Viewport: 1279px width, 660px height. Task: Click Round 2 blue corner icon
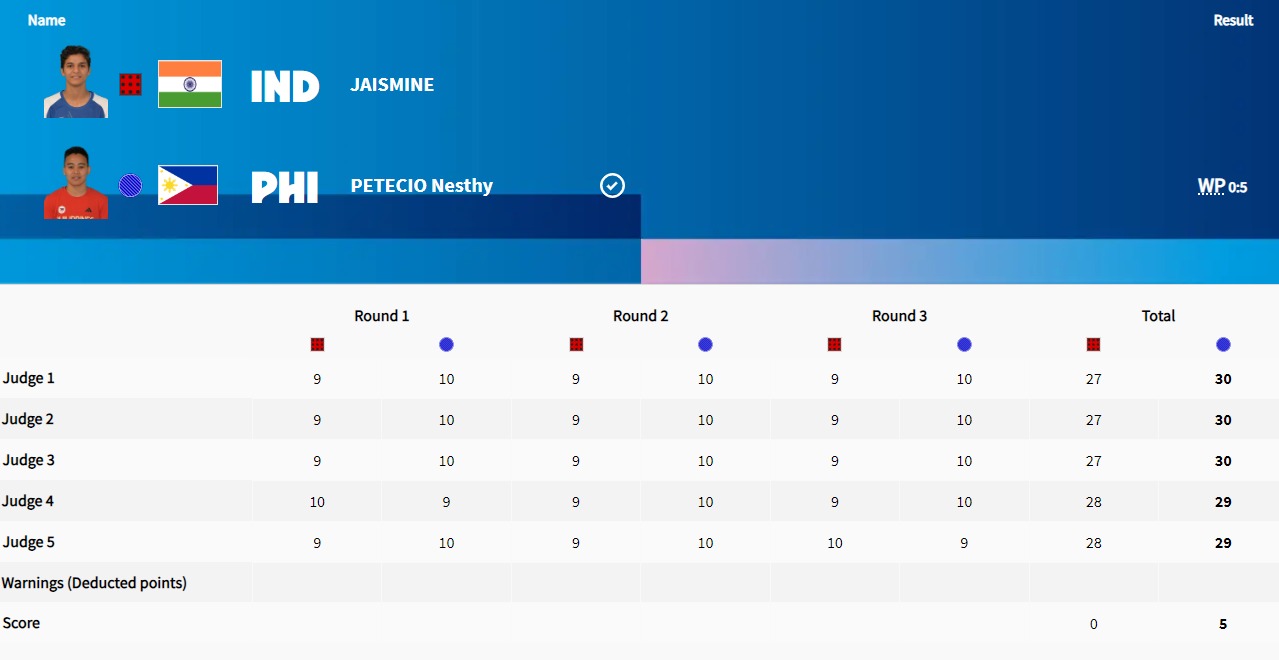[x=705, y=345]
